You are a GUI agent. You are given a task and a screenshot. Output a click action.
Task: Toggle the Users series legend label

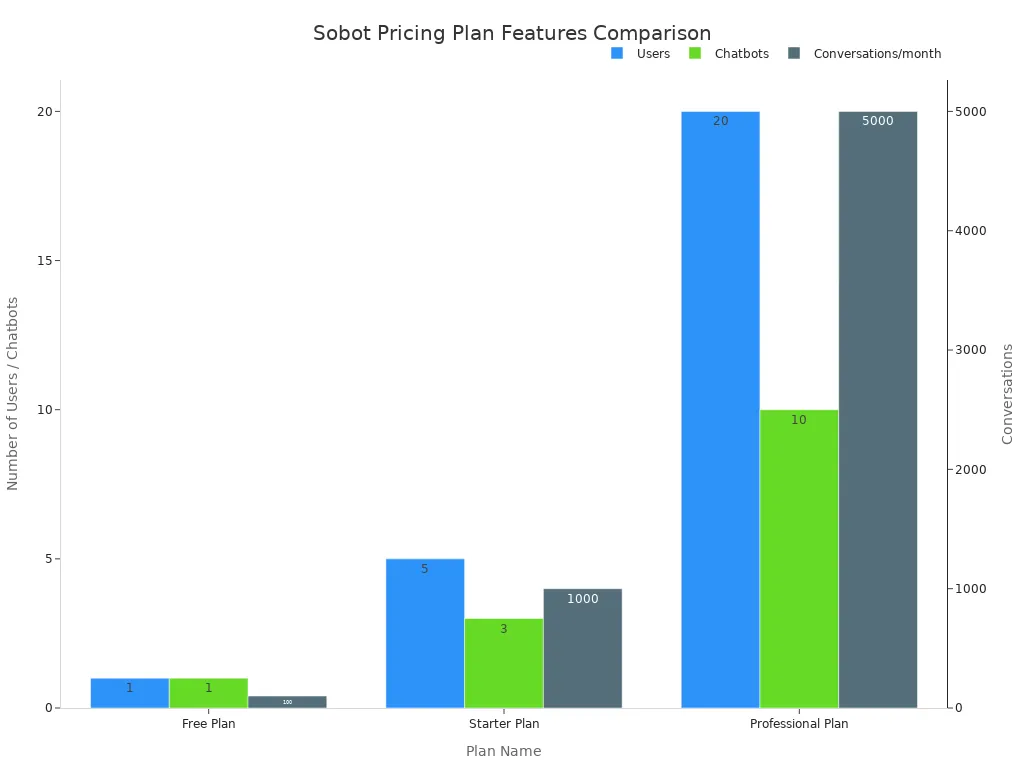tap(653, 54)
